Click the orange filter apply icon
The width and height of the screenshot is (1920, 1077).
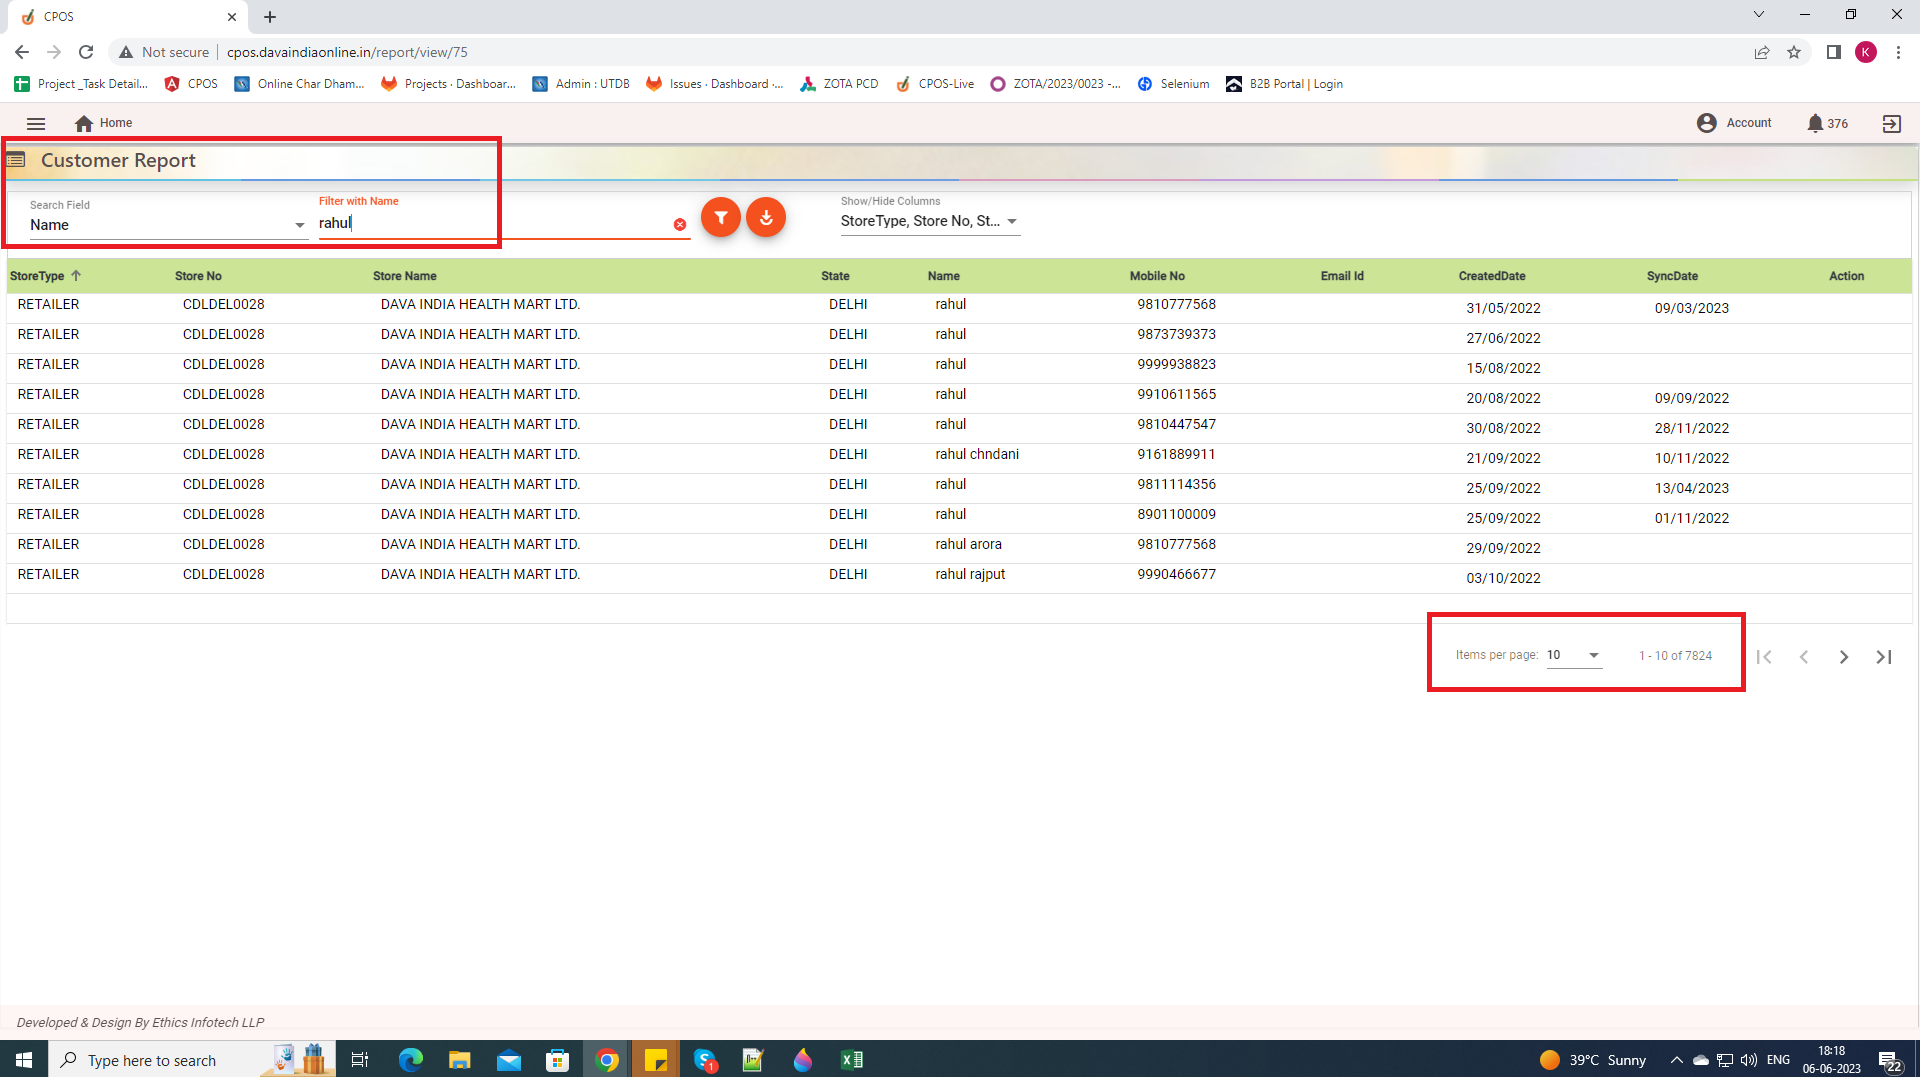(x=720, y=218)
